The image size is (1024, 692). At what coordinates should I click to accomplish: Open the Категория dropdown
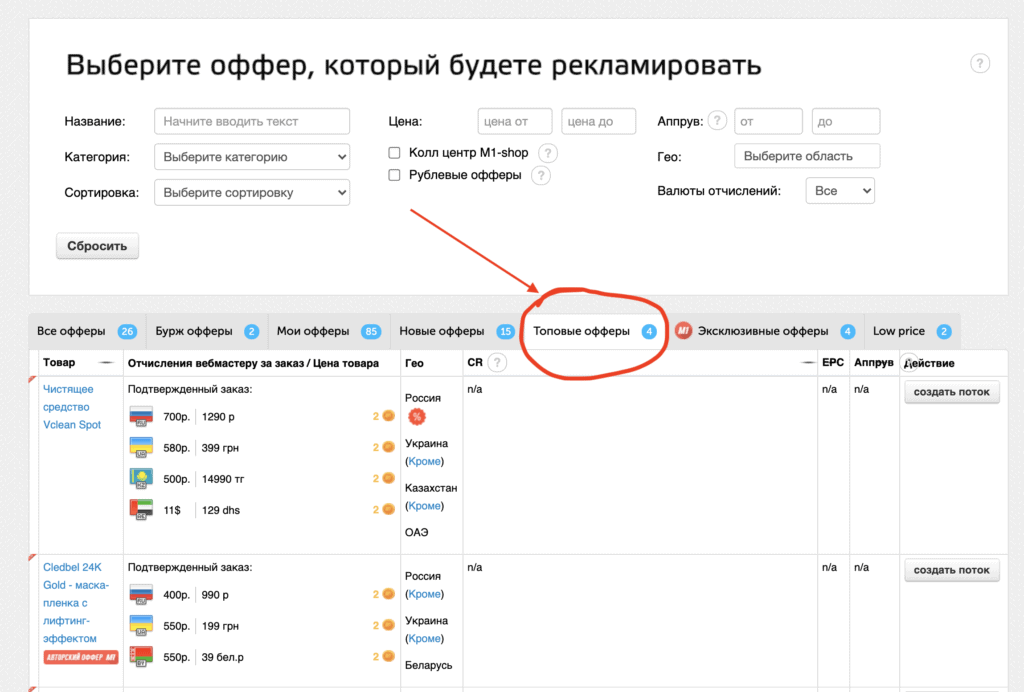coord(250,156)
